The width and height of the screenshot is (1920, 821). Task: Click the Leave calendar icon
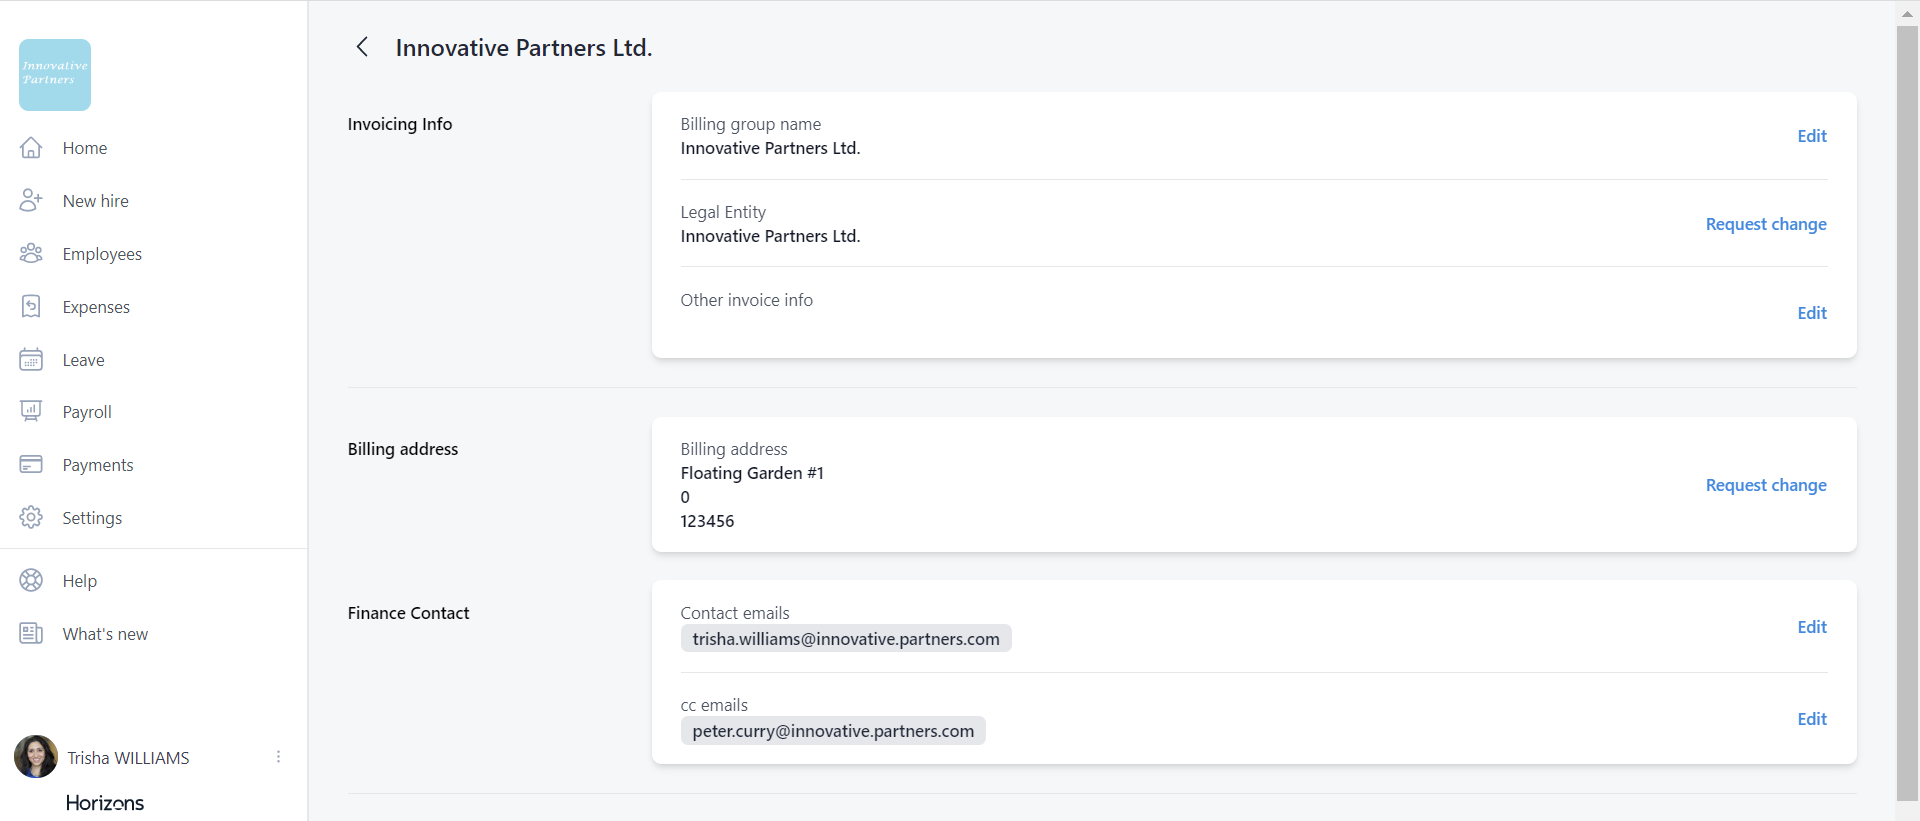31,360
